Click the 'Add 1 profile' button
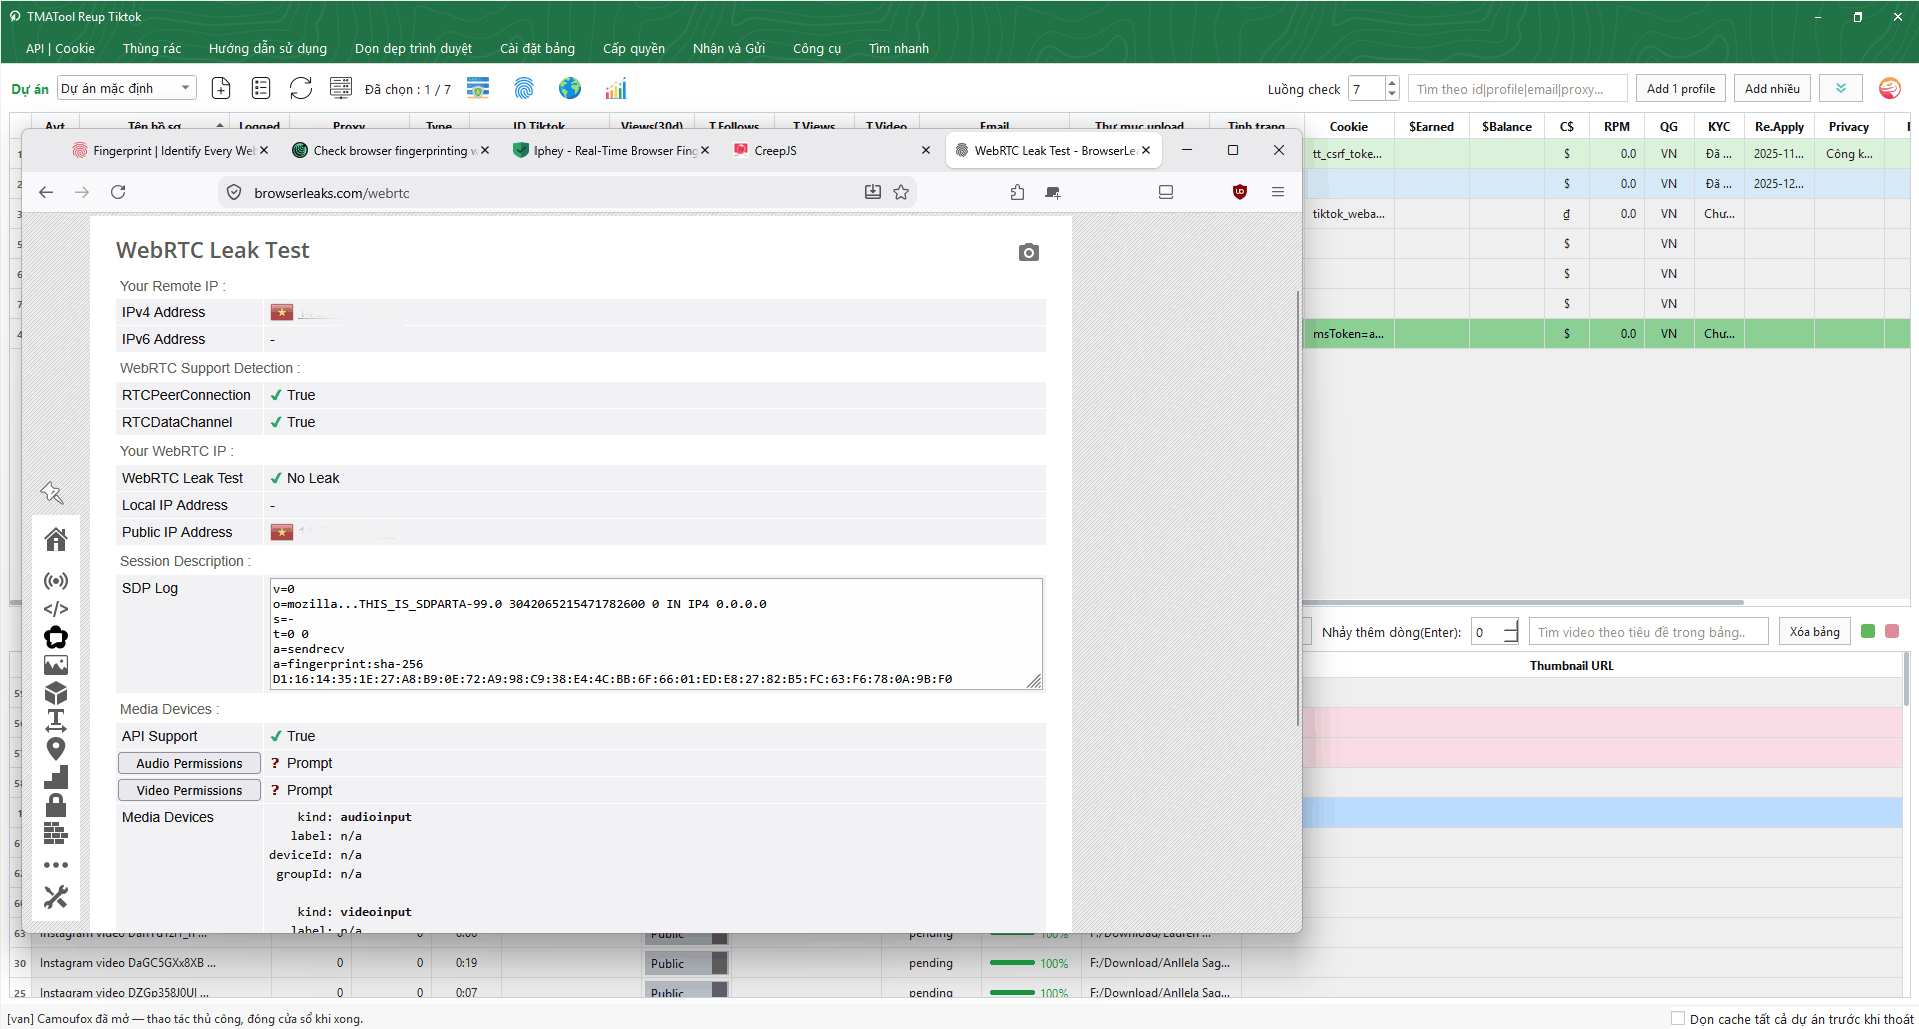This screenshot has width=1919, height=1029. (1681, 88)
